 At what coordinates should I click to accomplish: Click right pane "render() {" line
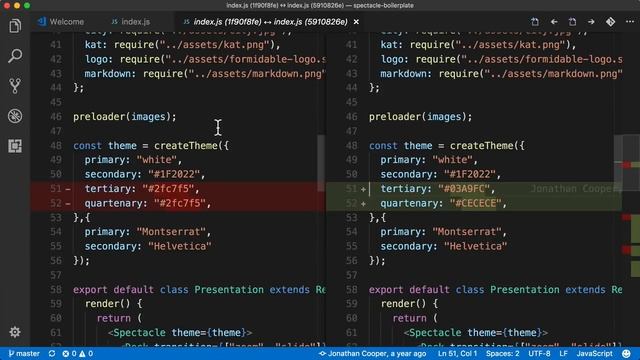click(409, 304)
